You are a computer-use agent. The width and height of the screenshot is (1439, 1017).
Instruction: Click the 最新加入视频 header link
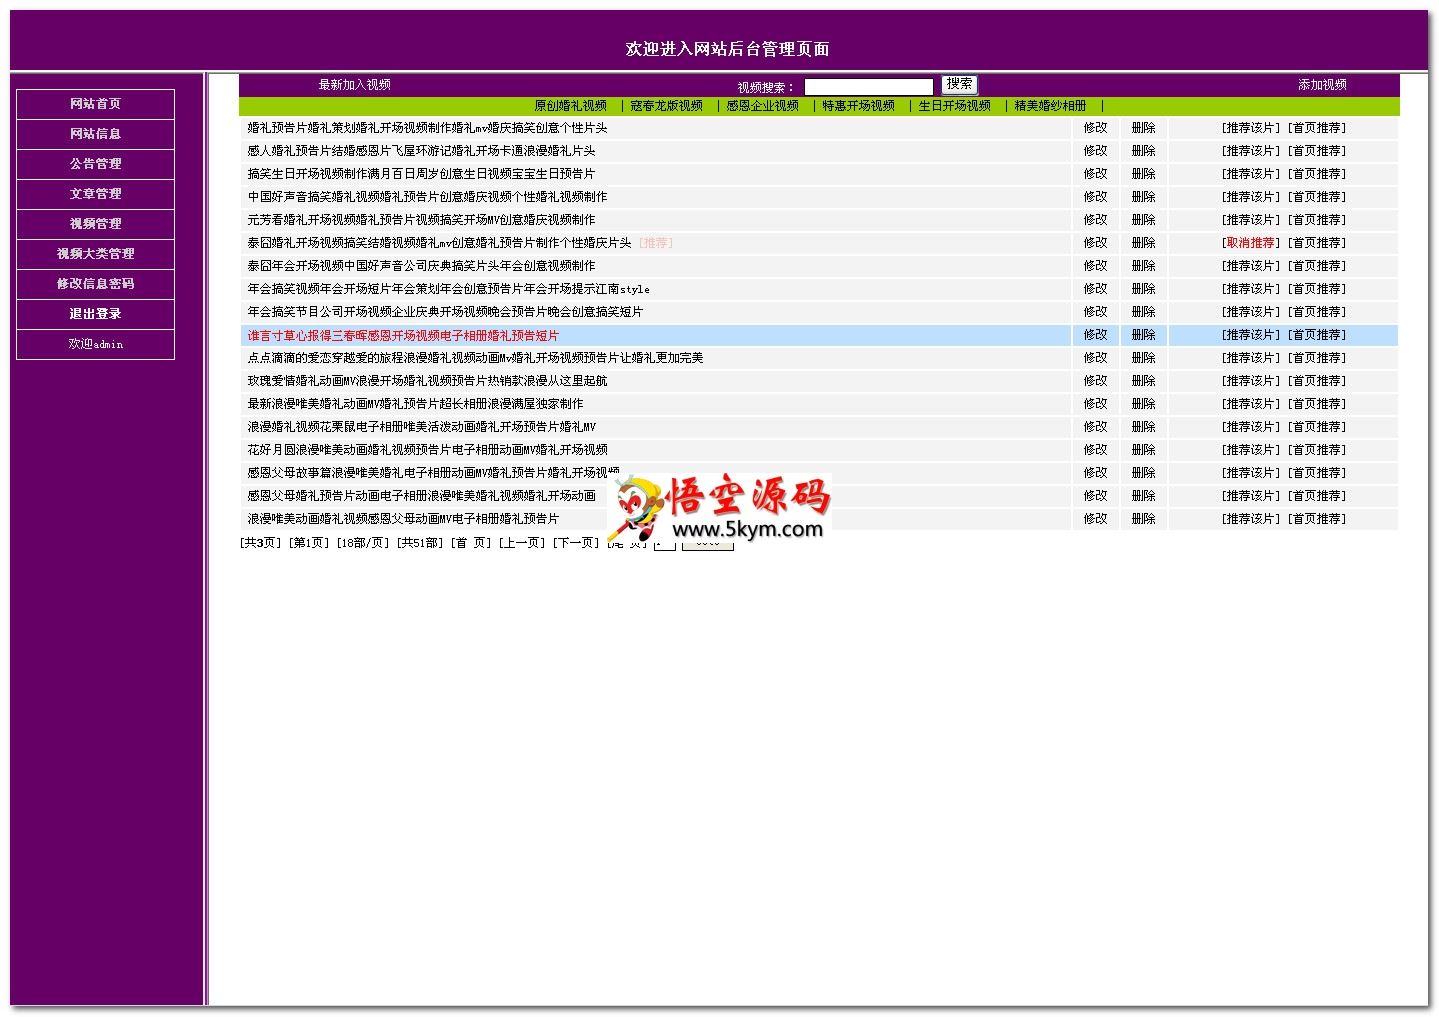354,85
